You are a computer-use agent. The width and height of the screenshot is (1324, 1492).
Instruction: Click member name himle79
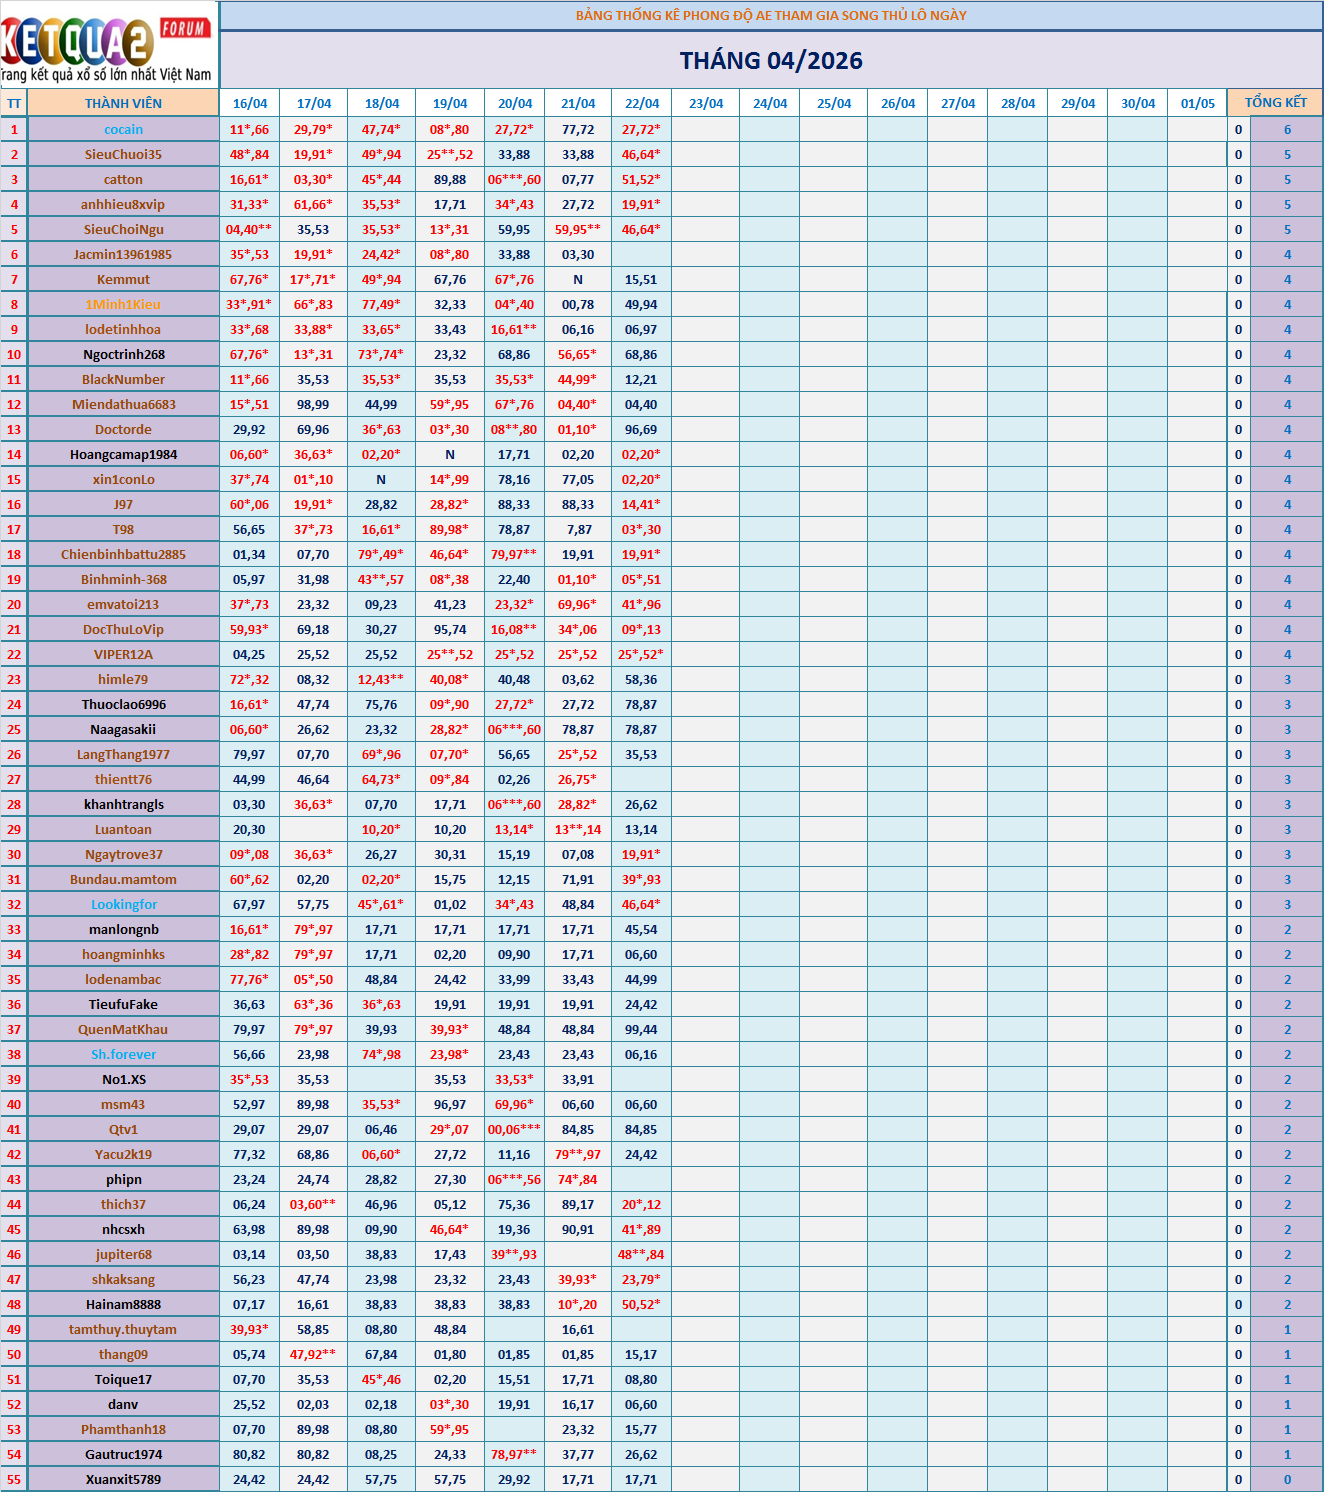[123, 679]
